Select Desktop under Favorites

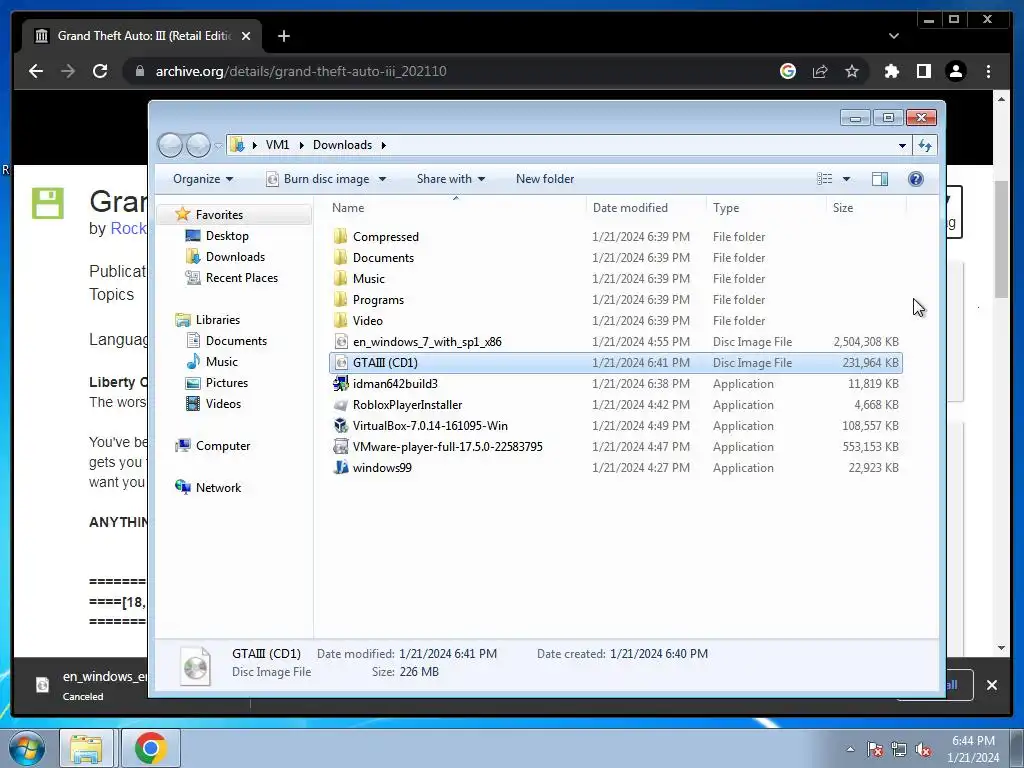pyautogui.click(x=227, y=236)
